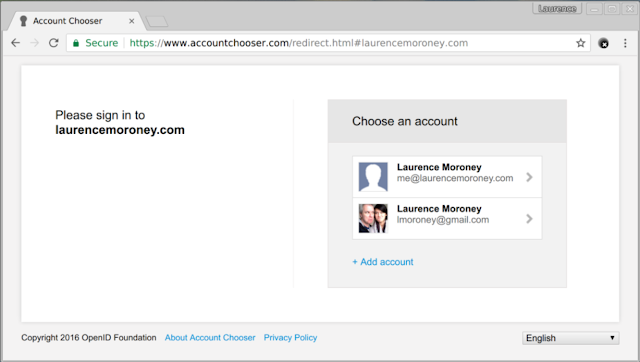This screenshot has width=640, height=362.
Task: Reload the Account Chooser page
Action: 53,43
